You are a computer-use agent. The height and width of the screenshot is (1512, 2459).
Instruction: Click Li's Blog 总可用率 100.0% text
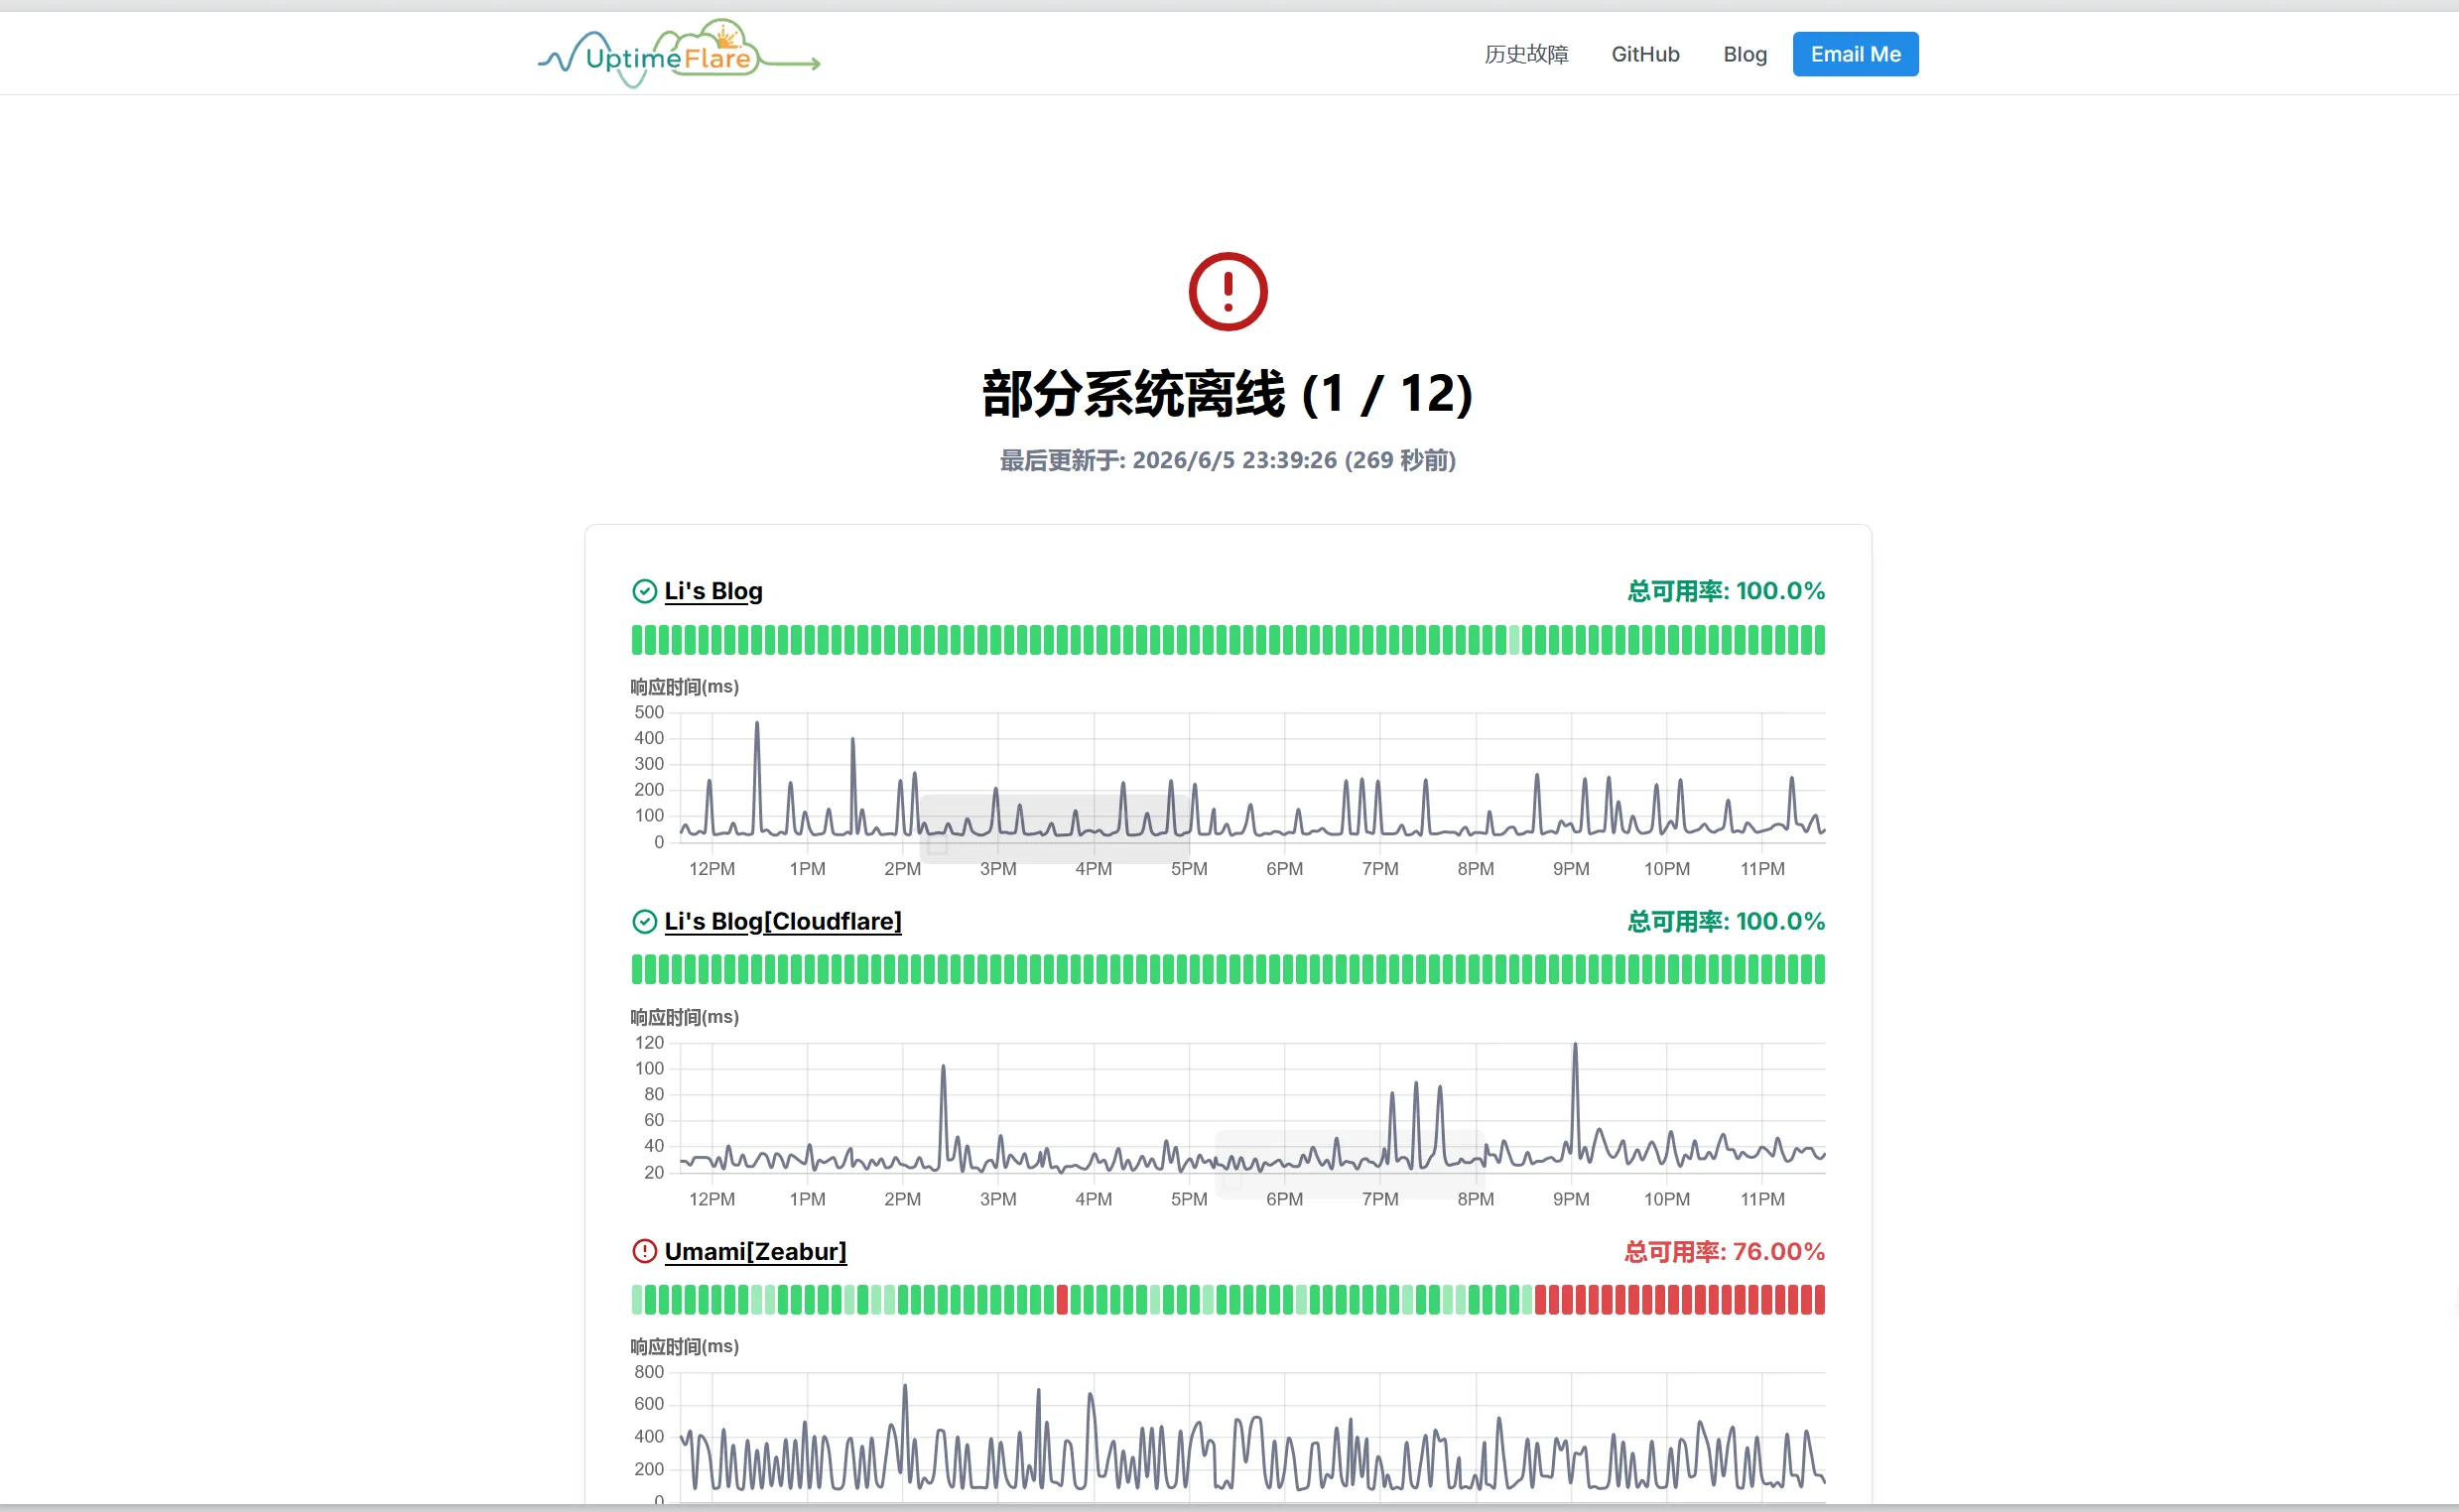coord(1725,591)
